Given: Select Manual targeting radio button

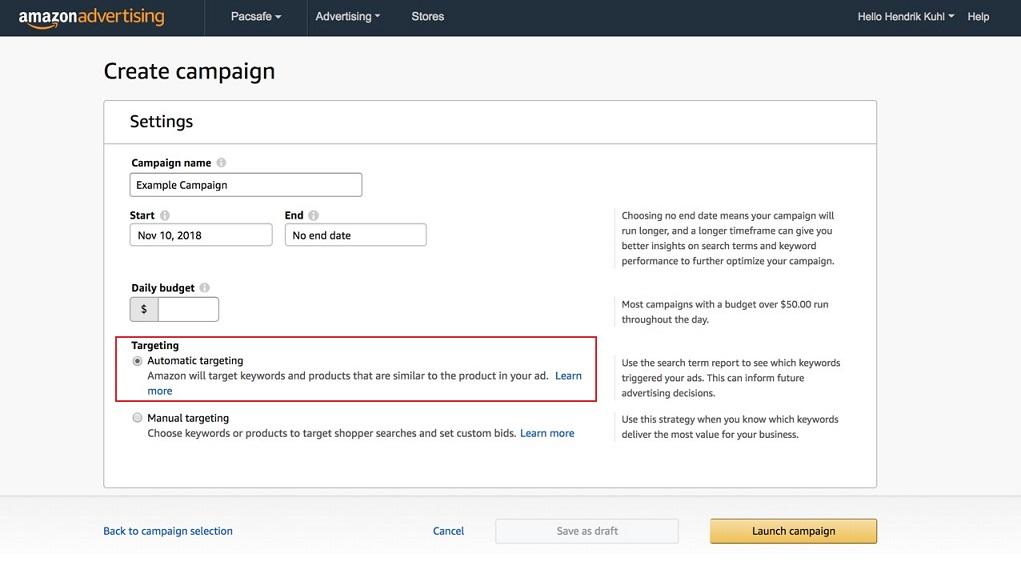Looking at the screenshot, I should pyautogui.click(x=137, y=418).
